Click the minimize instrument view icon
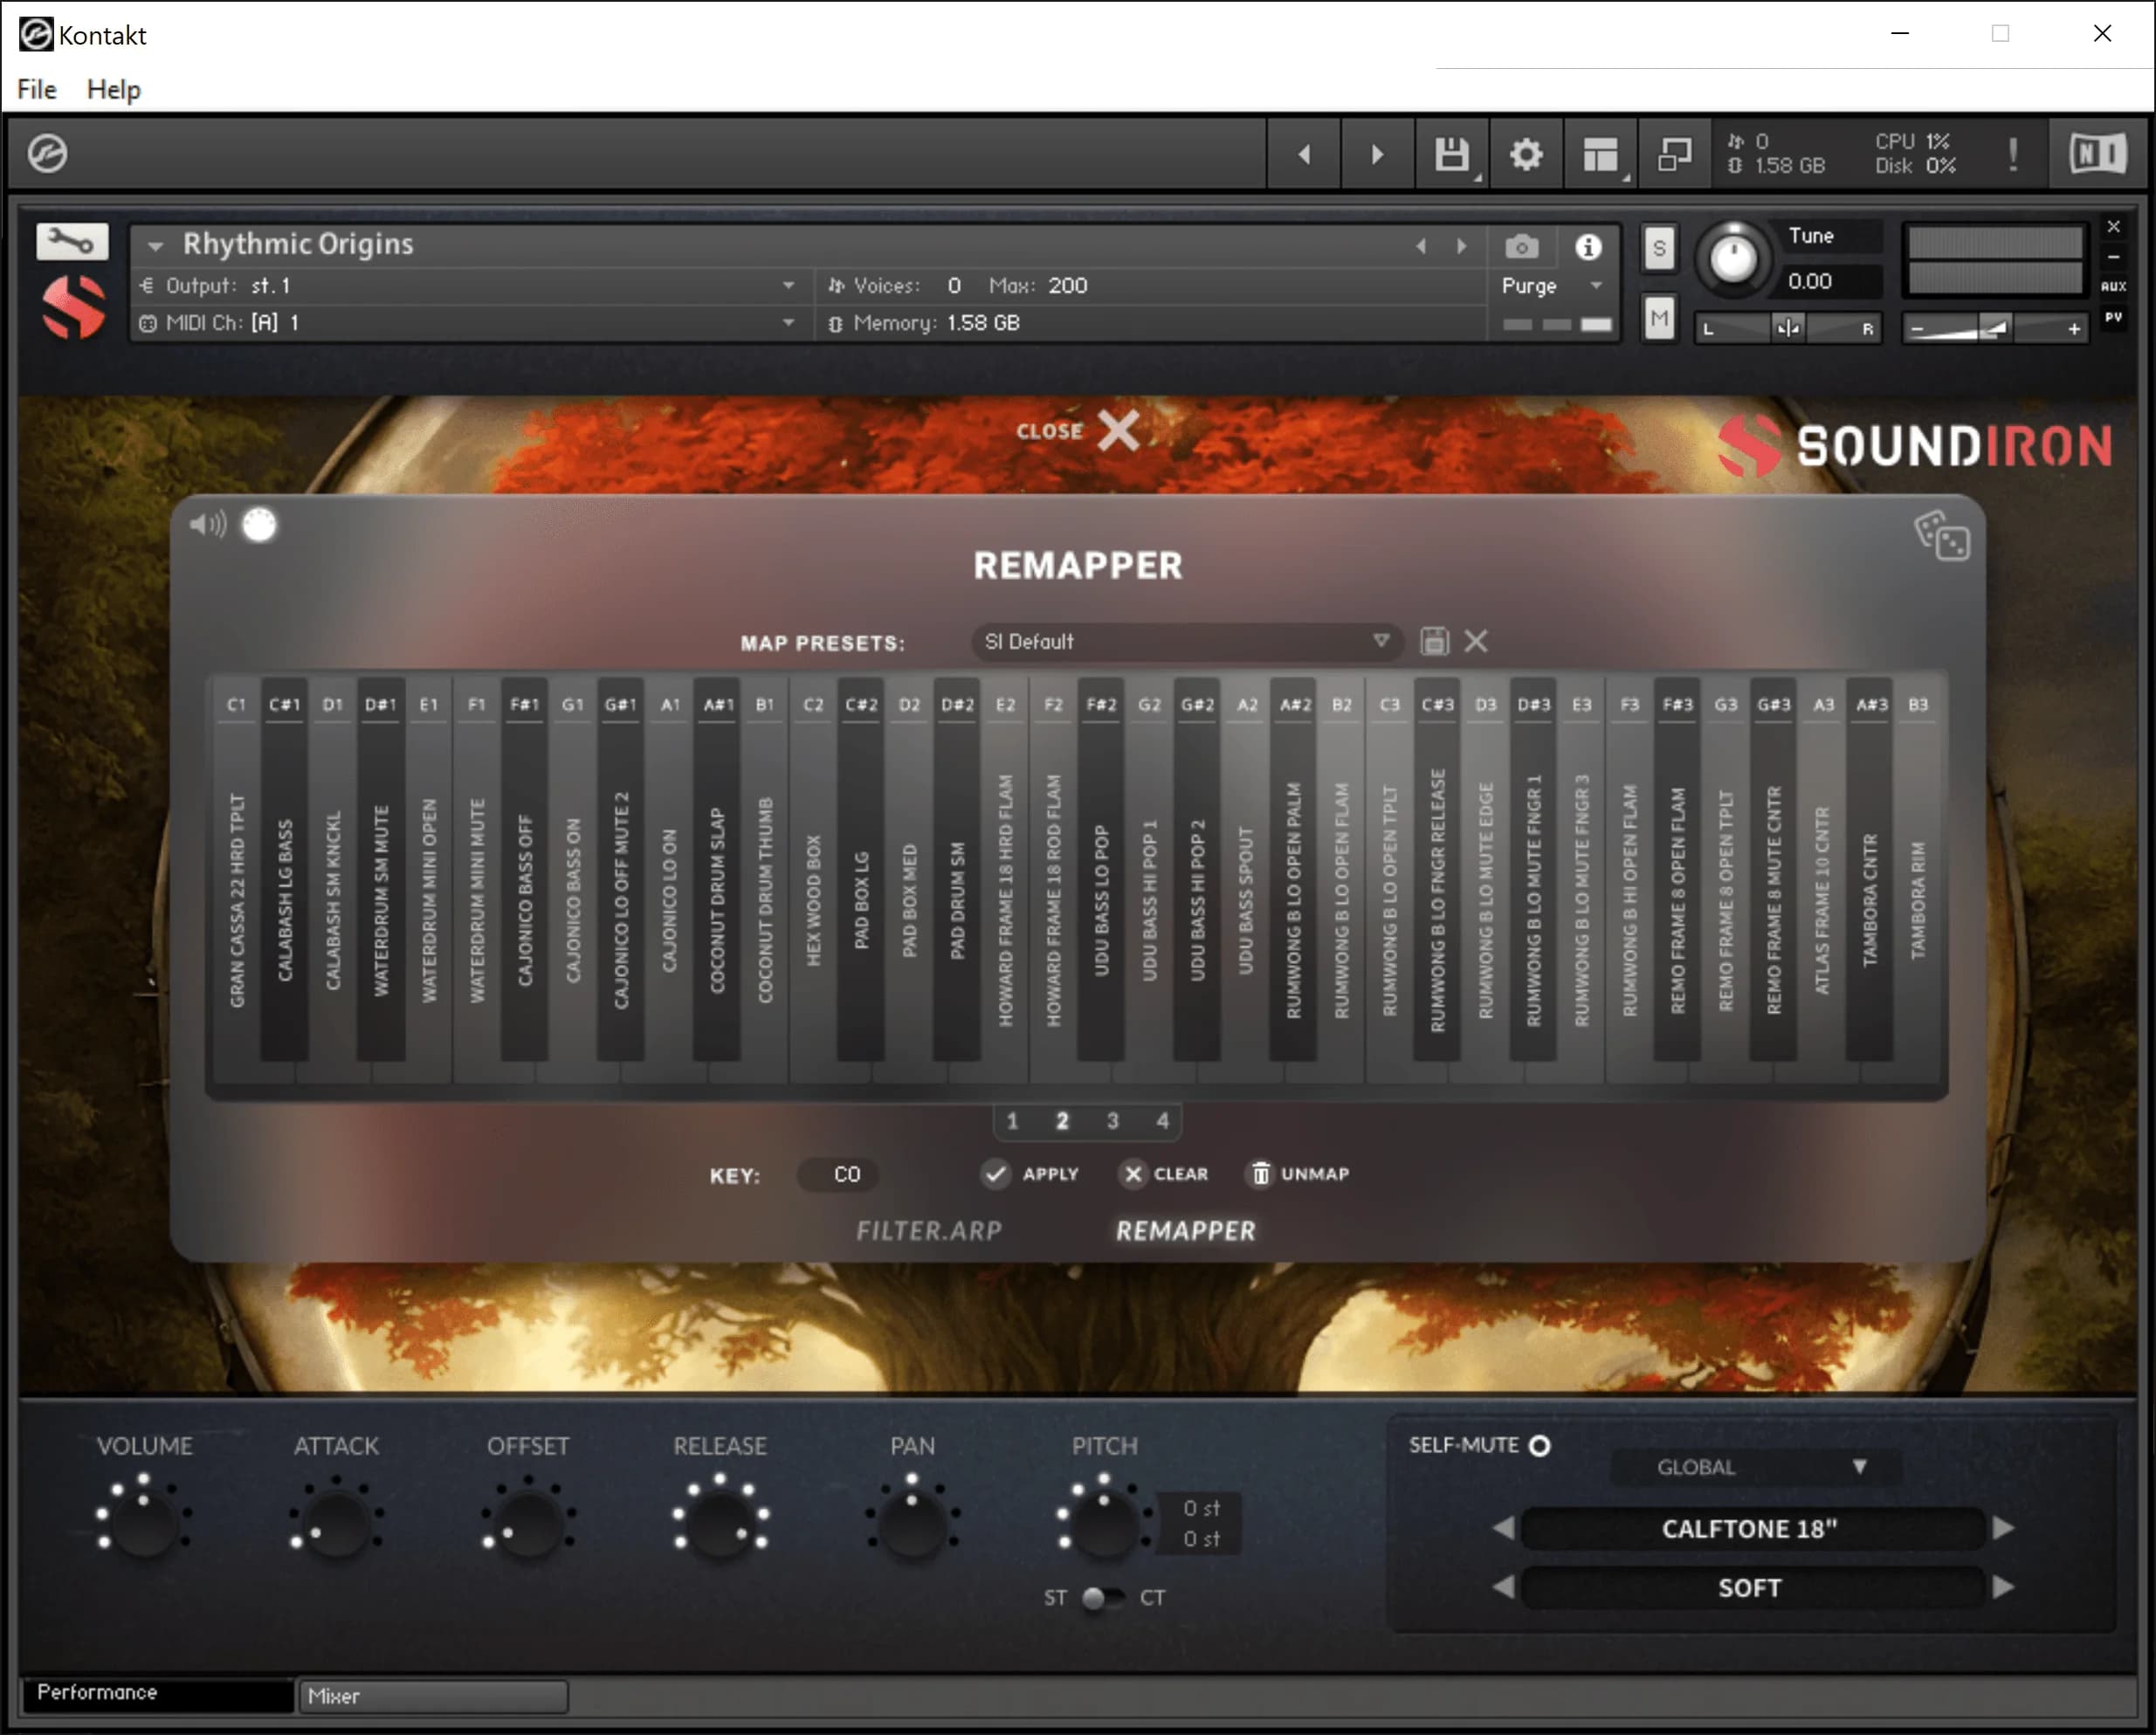The height and width of the screenshot is (1735, 2156). (1673, 154)
